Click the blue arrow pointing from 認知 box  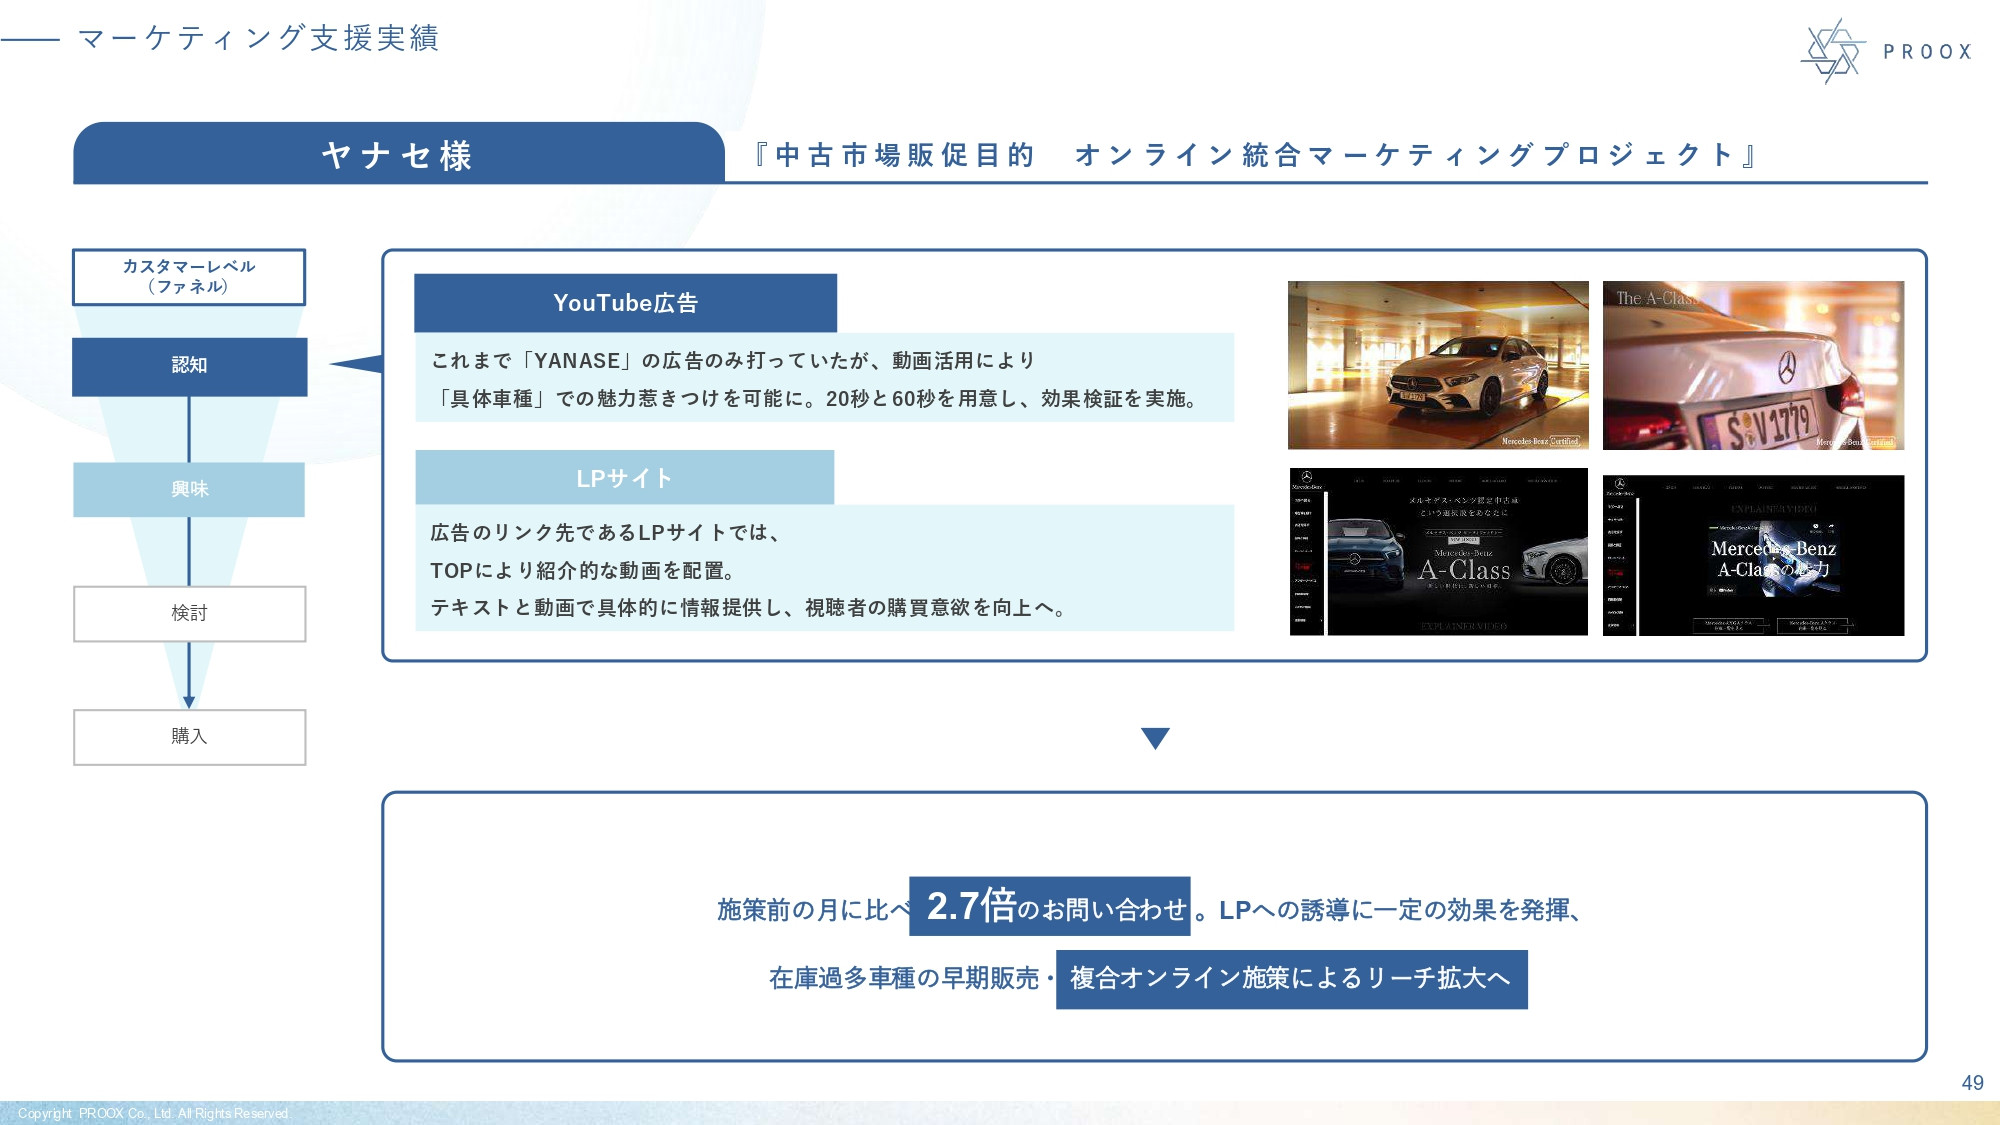[x=357, y=366]
